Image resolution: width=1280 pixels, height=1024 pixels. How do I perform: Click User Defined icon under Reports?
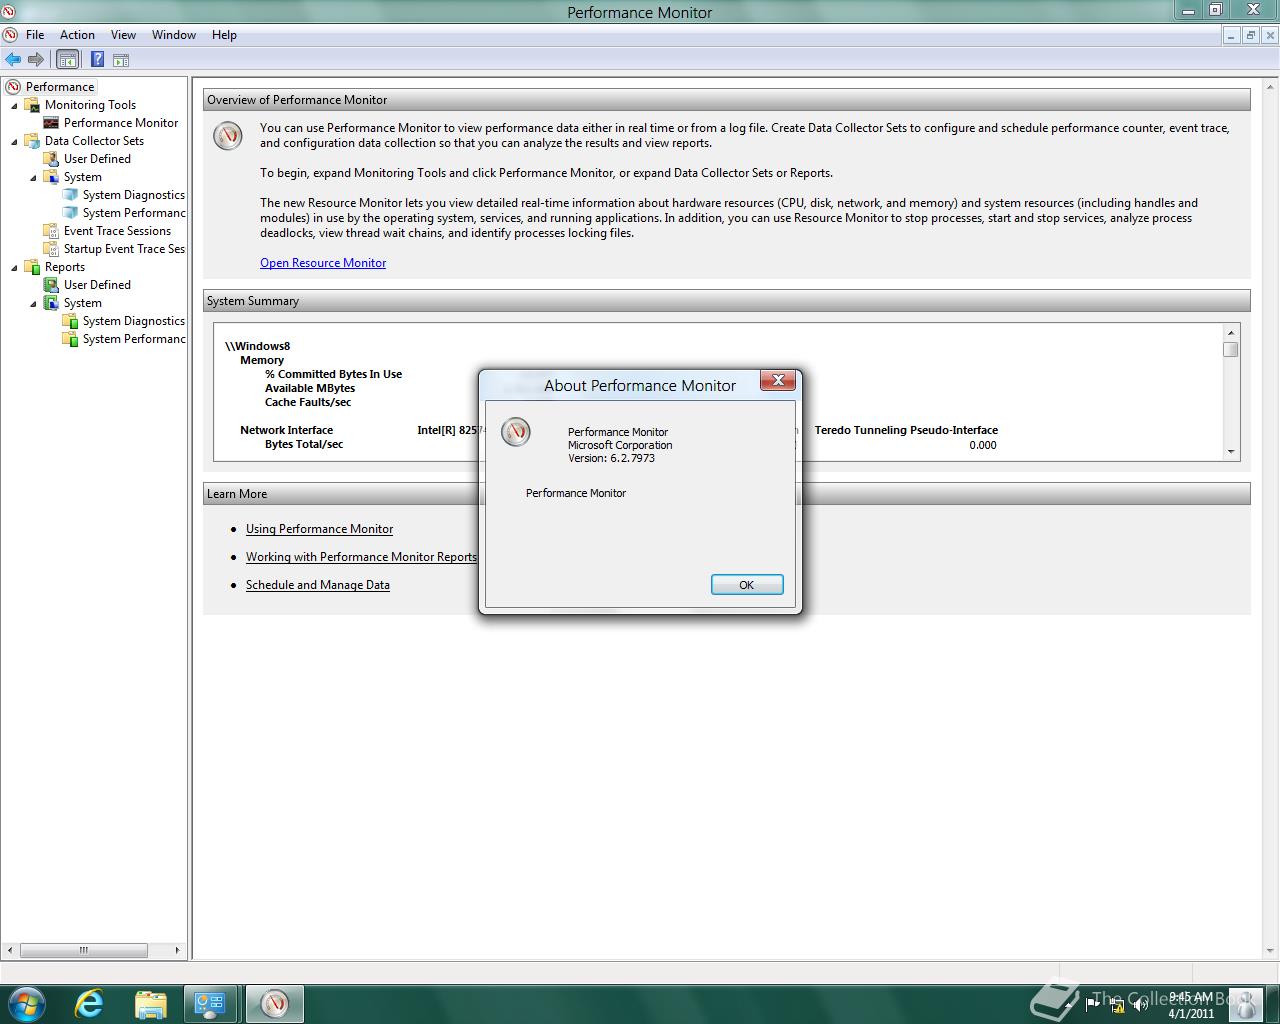pyautogui.click(x=51, y=285)
